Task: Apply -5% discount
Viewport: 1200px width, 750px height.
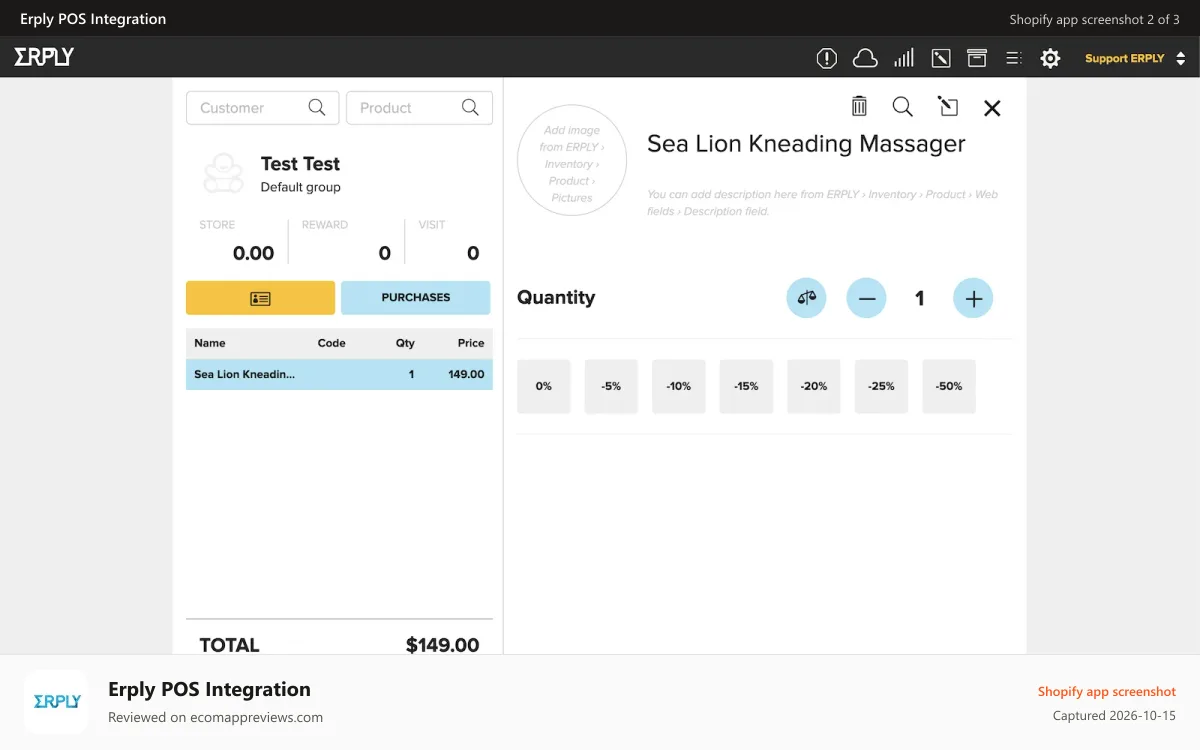Action: pyautogui.click(x=611, y=386)
